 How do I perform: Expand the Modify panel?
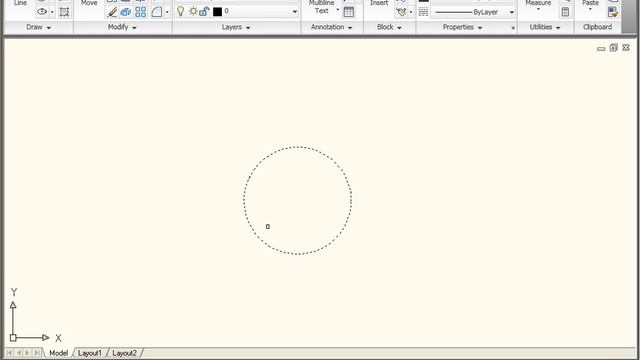[122, 27]
